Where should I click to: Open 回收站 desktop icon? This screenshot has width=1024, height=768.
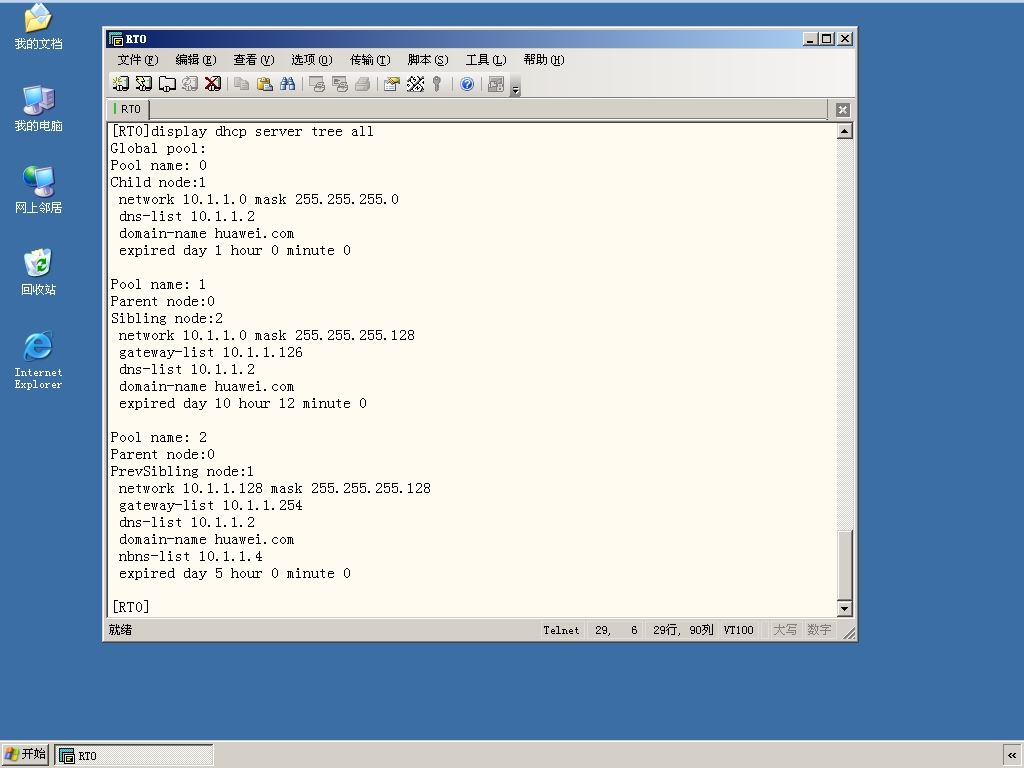(x=38, y=272)
